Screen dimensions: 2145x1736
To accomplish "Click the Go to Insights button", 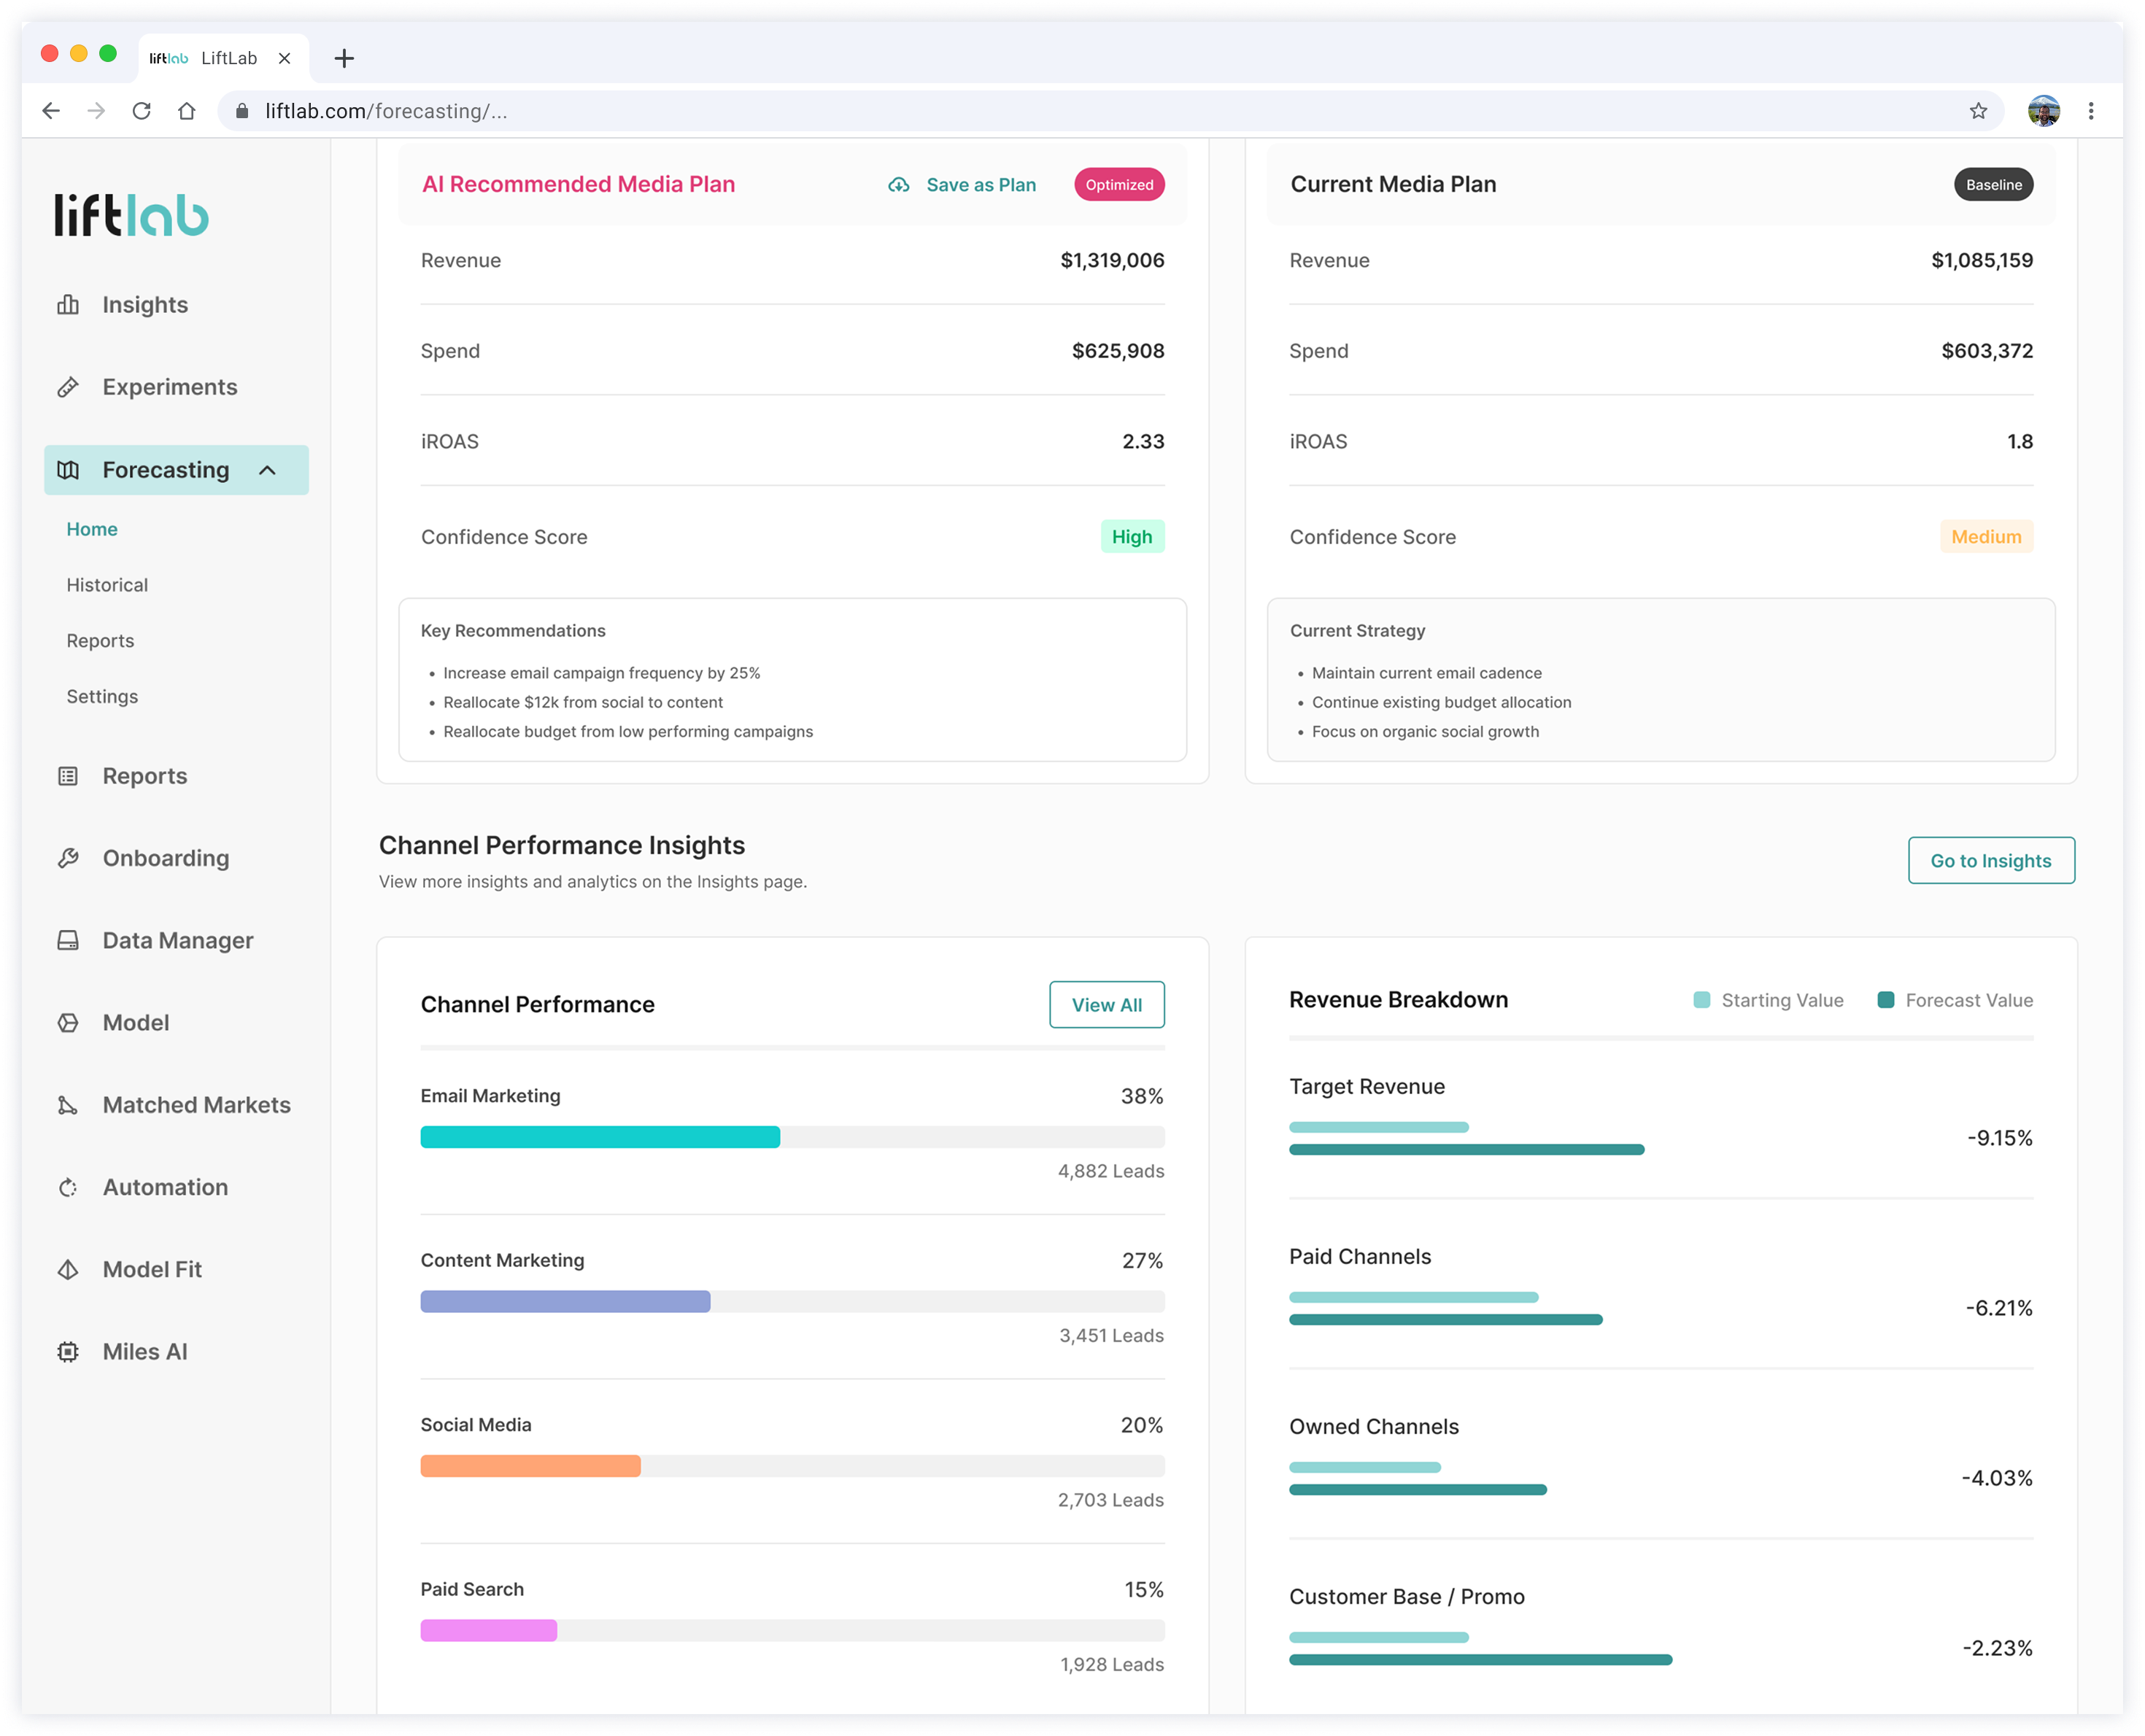I will [1990, 860].
